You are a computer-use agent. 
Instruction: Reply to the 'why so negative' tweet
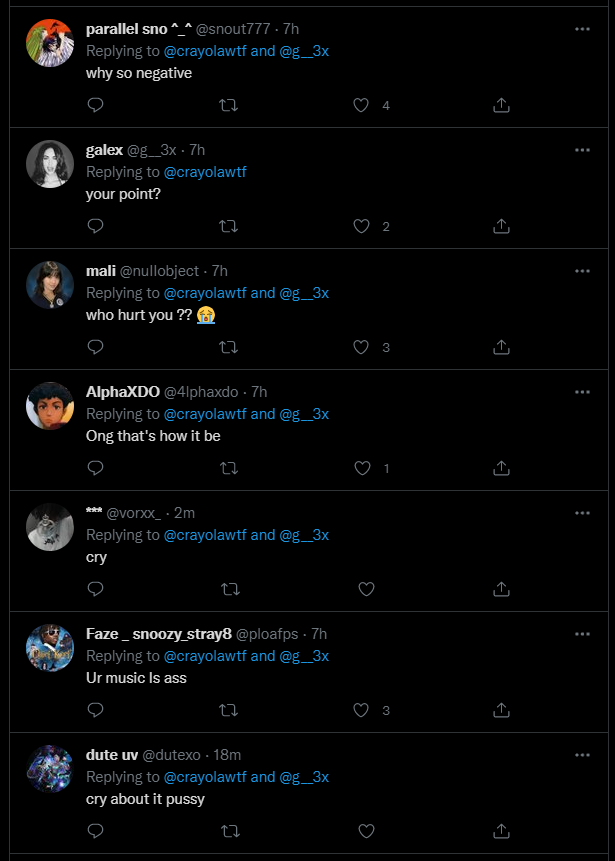[x=96, y=105]
